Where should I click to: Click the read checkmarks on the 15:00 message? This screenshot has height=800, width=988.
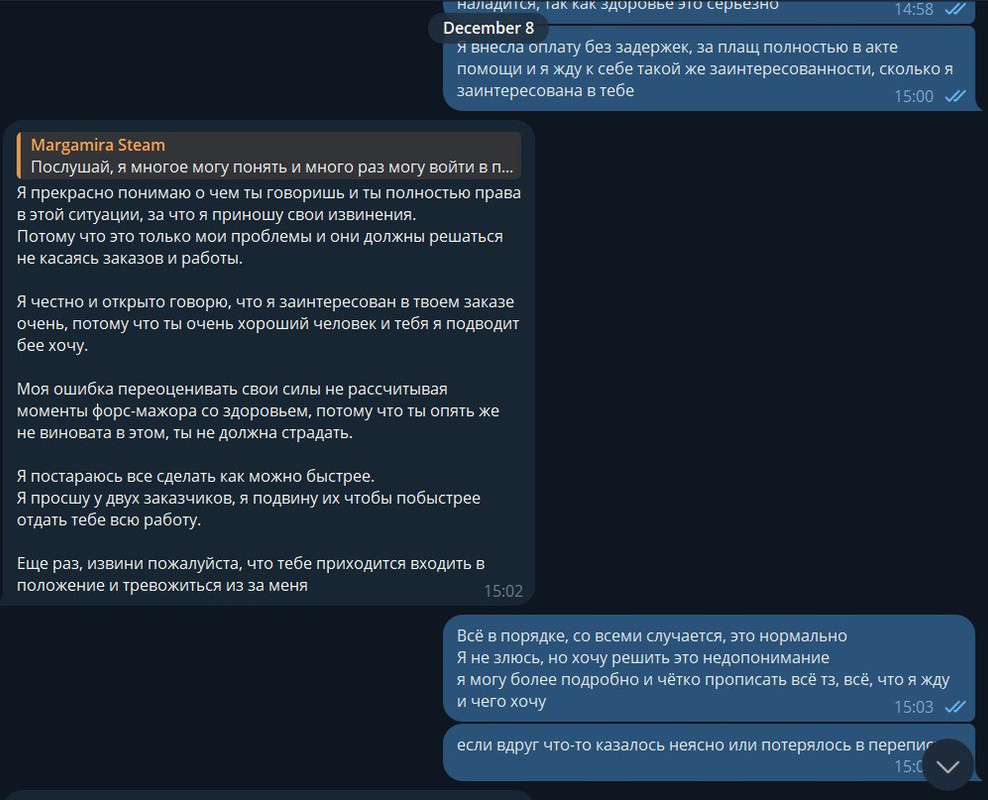pos(955,96)
